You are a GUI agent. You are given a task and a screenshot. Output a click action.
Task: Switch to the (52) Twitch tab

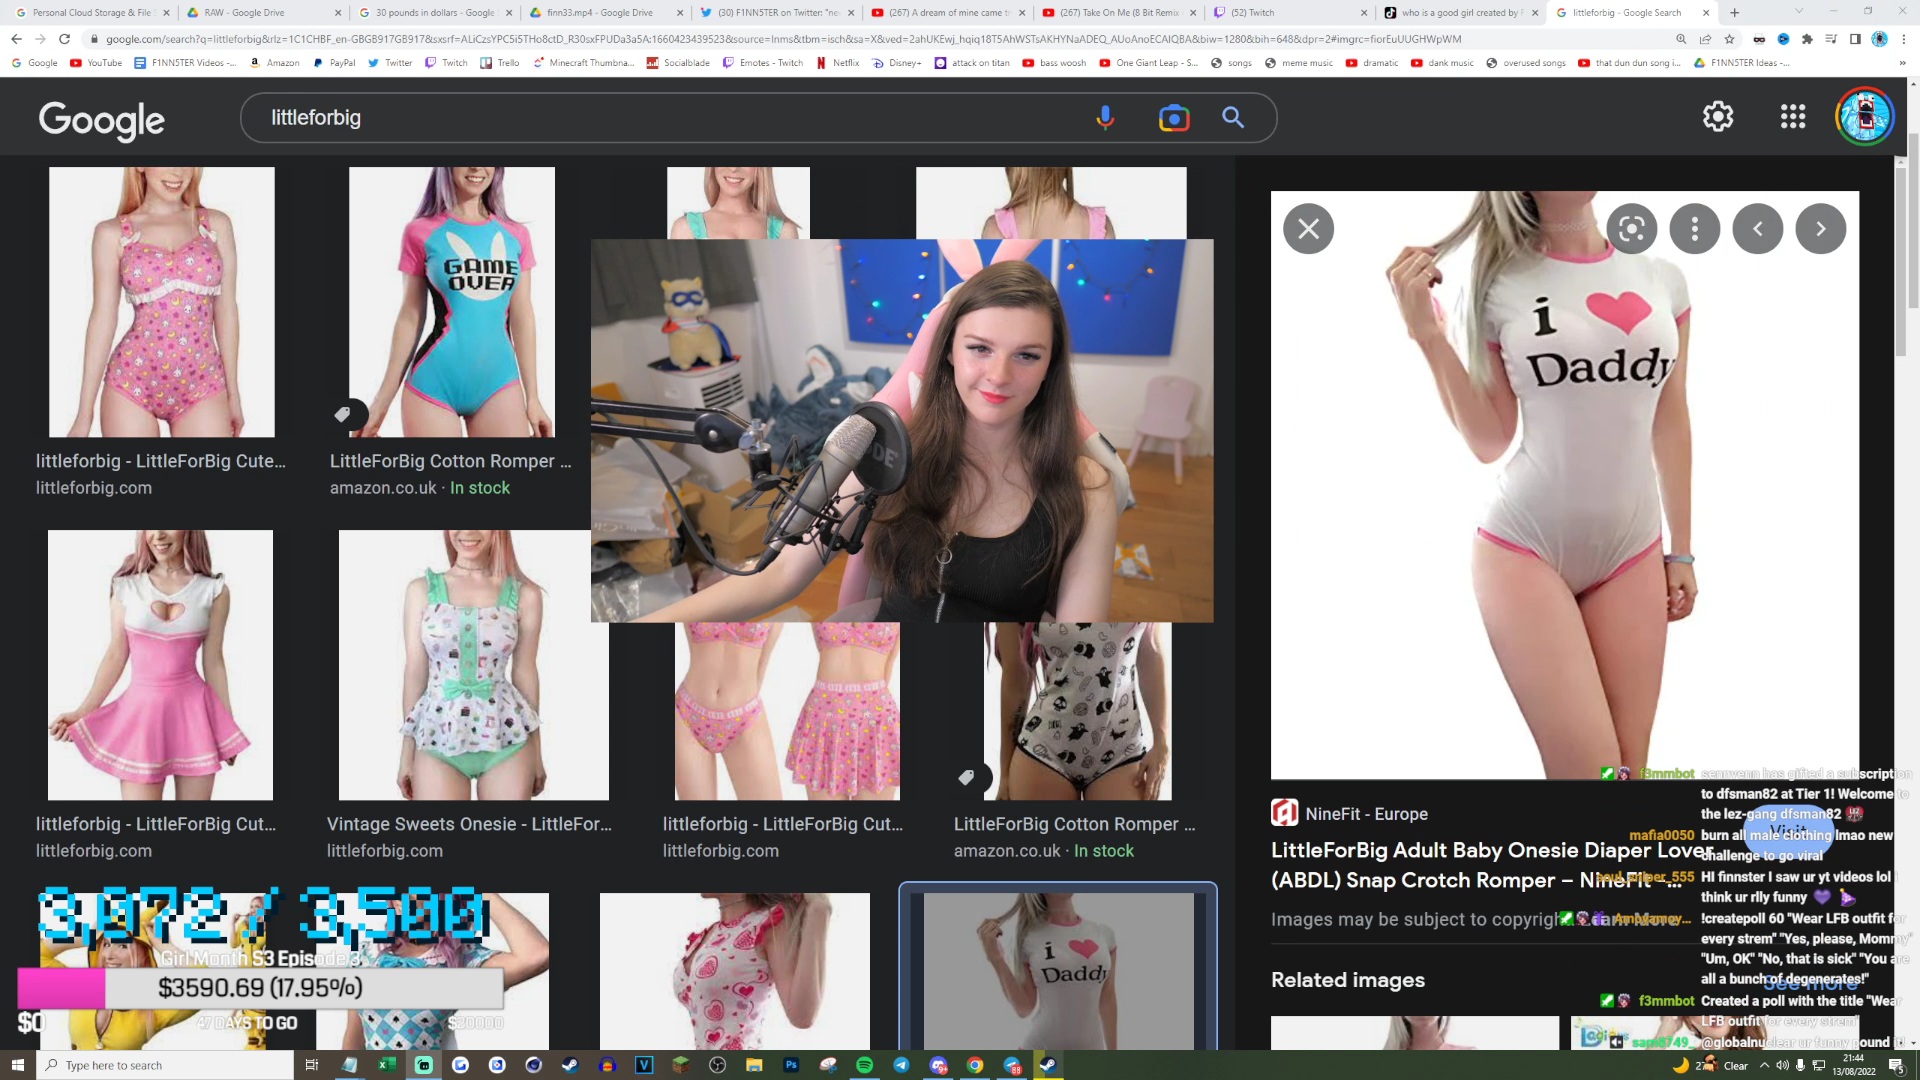(x=1290, y=13)
